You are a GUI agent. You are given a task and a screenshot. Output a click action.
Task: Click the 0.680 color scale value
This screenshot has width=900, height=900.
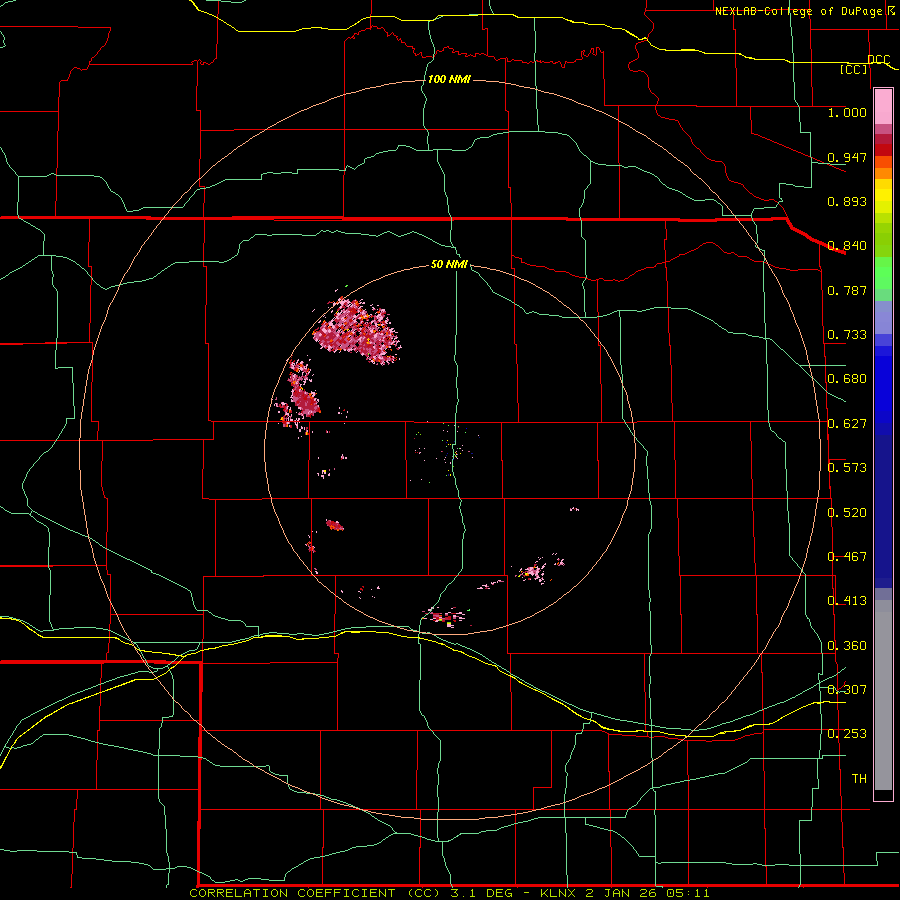[847, 379]
